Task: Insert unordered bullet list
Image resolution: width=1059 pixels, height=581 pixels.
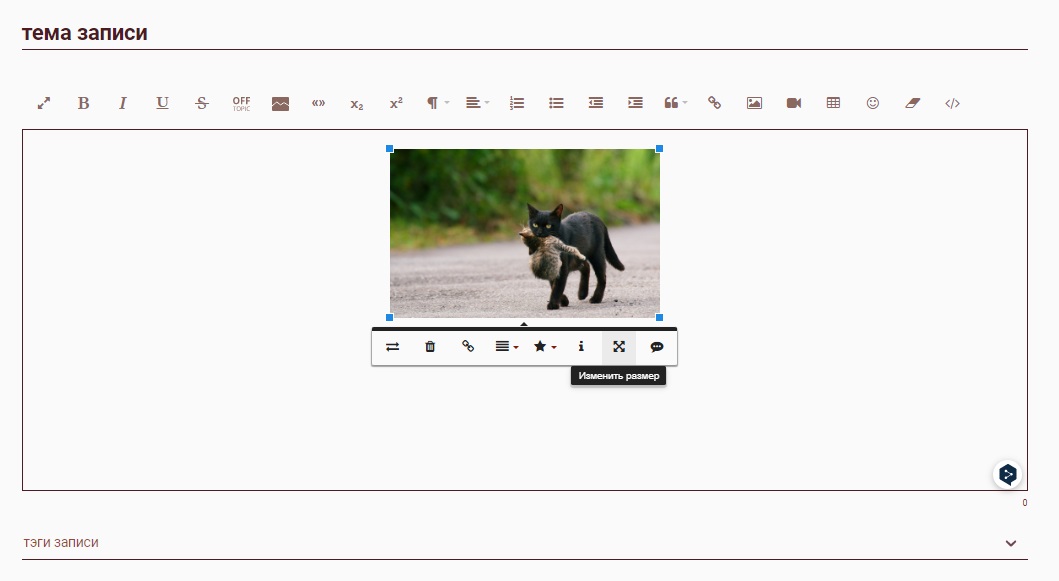Action: pyautogui.click(x=556, y=103)
